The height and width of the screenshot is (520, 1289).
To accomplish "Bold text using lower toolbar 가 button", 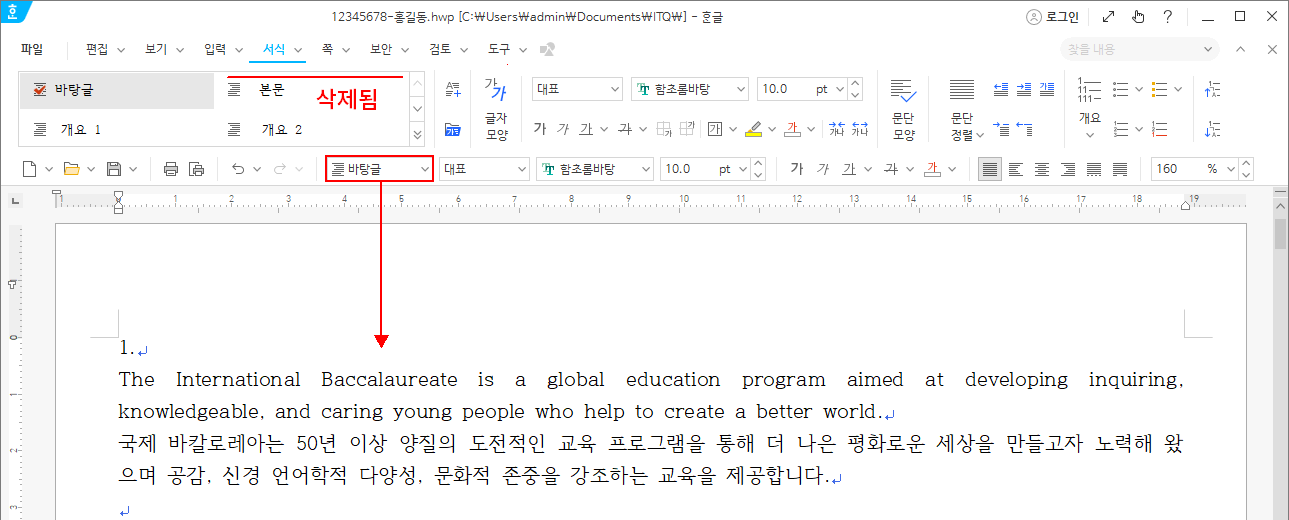I will point(797,169).
